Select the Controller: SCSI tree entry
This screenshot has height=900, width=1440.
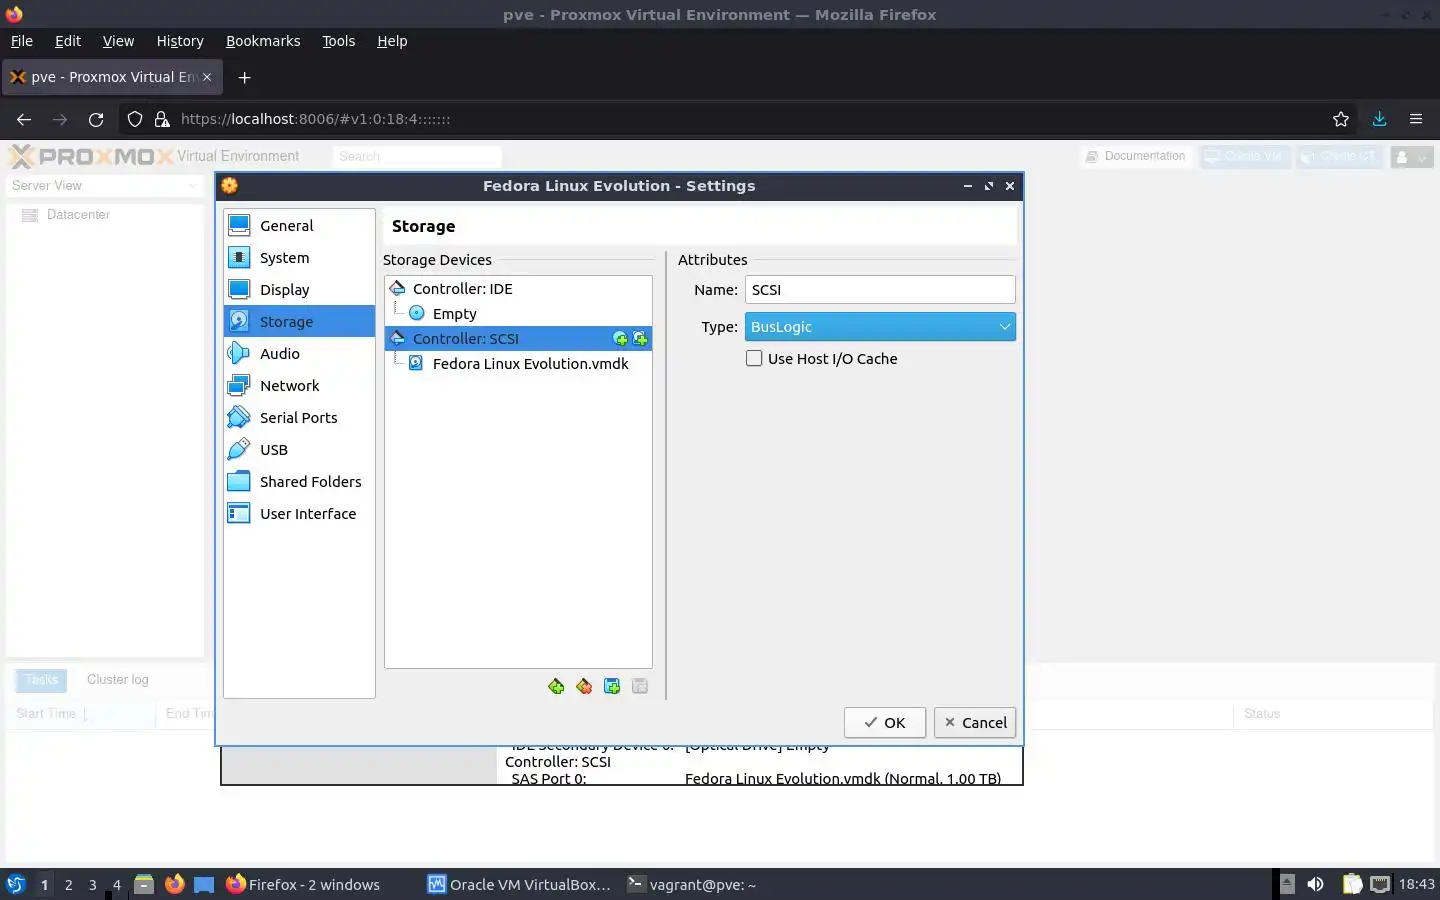click(x=518, y=338)
